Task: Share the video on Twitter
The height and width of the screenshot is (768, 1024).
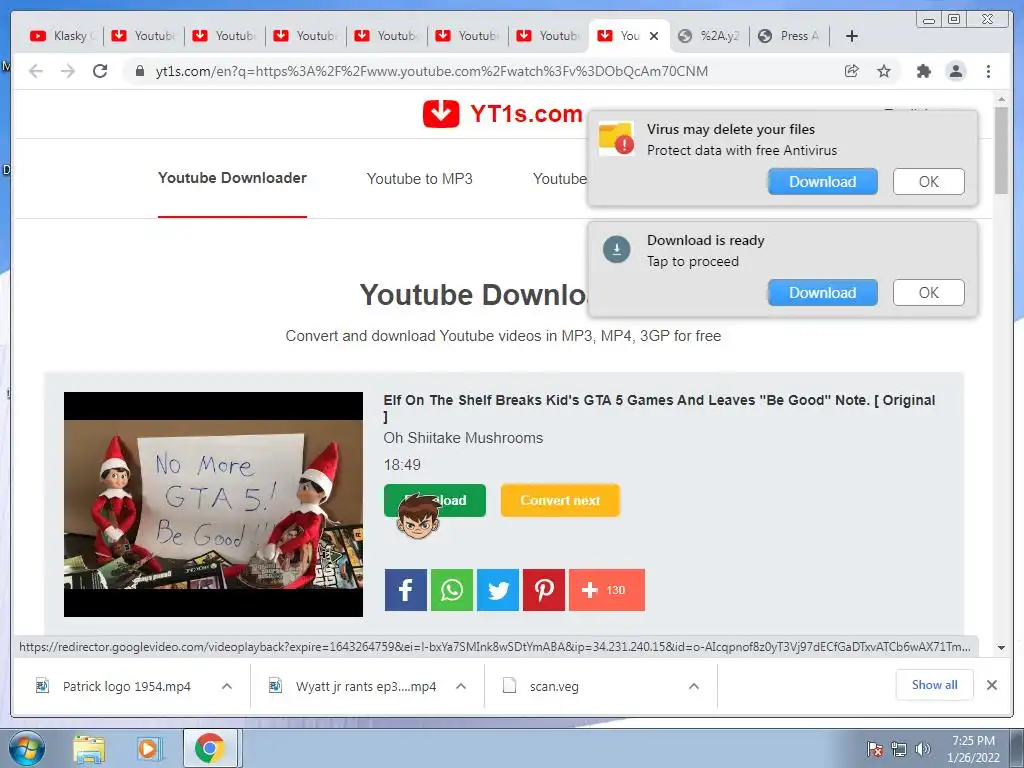Action: click(x=498, y=590)
